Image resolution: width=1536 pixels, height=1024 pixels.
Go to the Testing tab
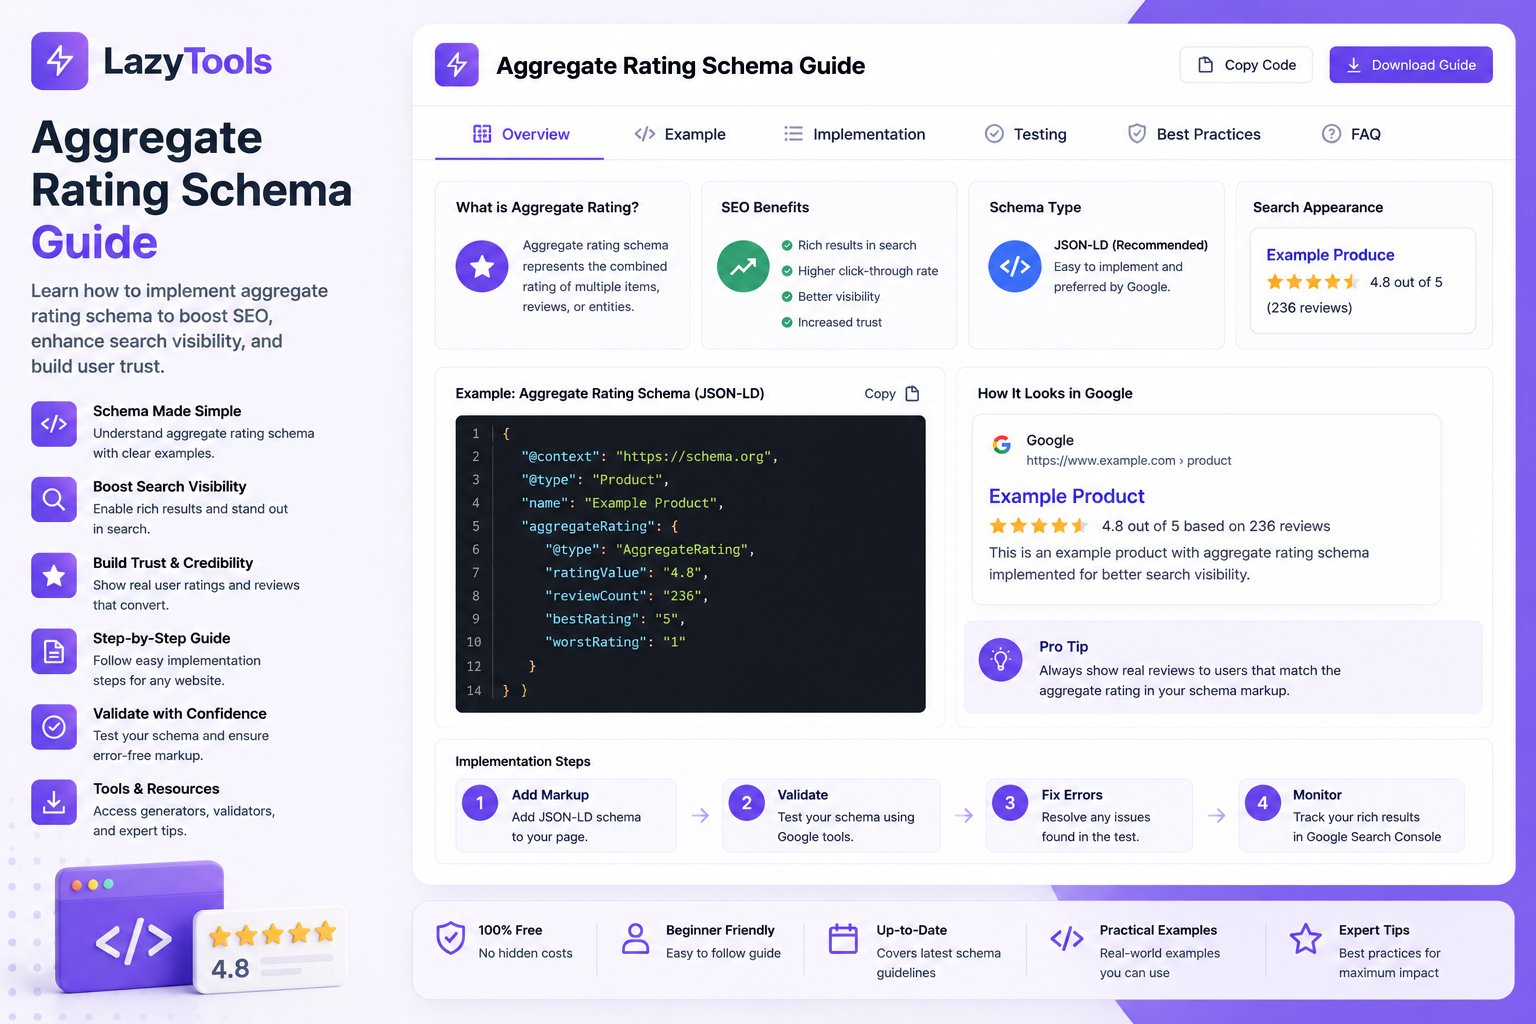pos(1026,134)
